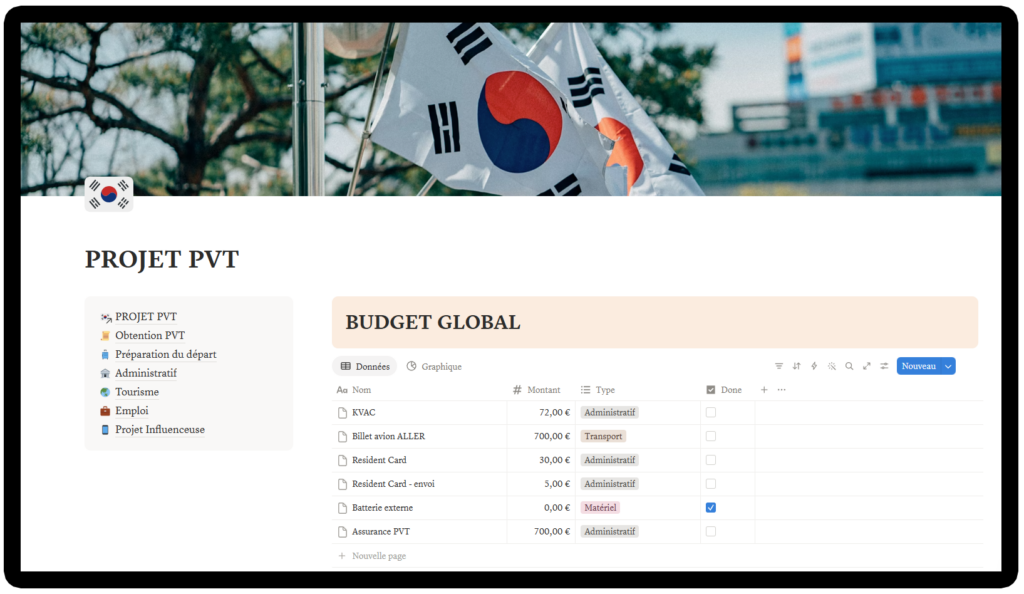This screenshot has height=594, width=1024.
Task: Open view settings sliders icon
Action: [x=884, y=366]
